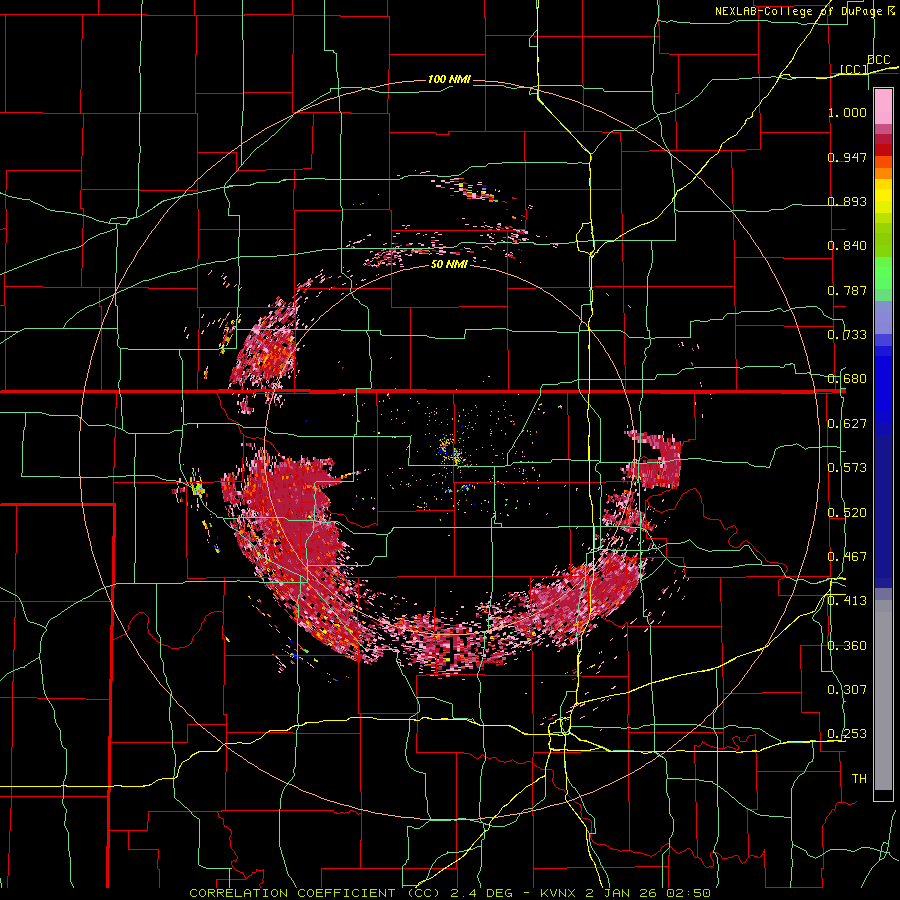Click the 0.947 scale value

coord(847,157)
